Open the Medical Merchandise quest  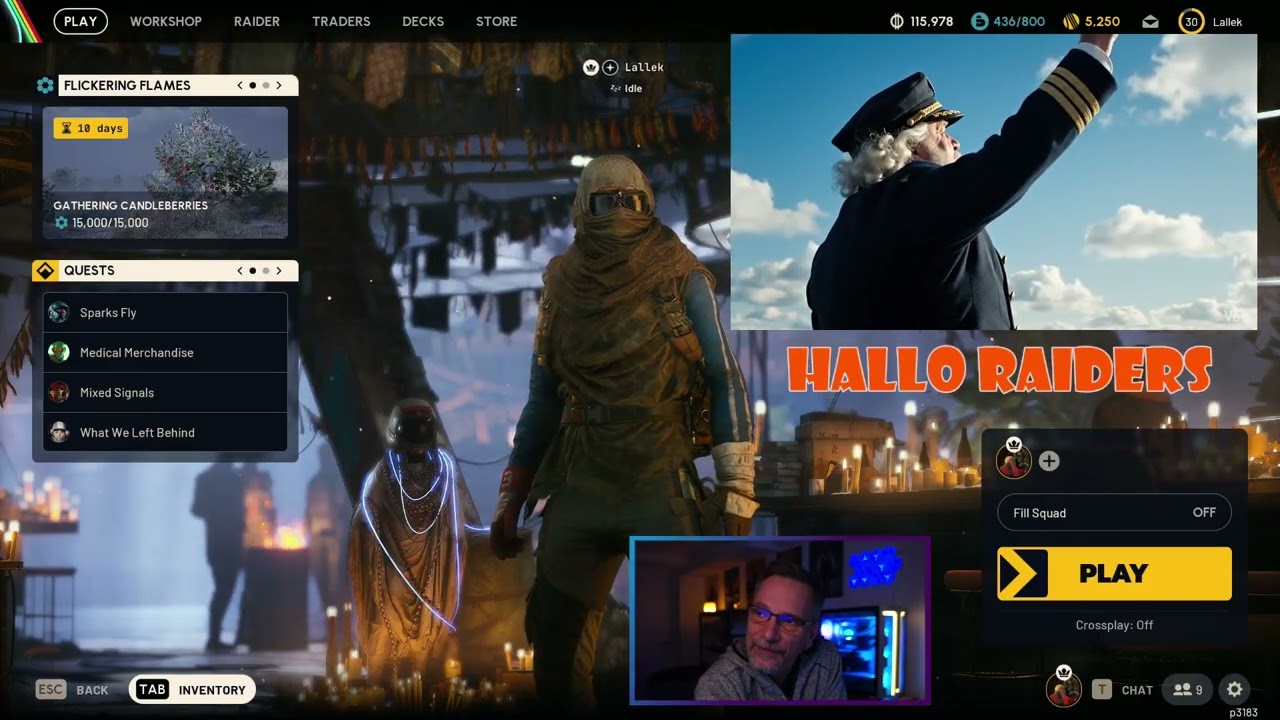166,352
